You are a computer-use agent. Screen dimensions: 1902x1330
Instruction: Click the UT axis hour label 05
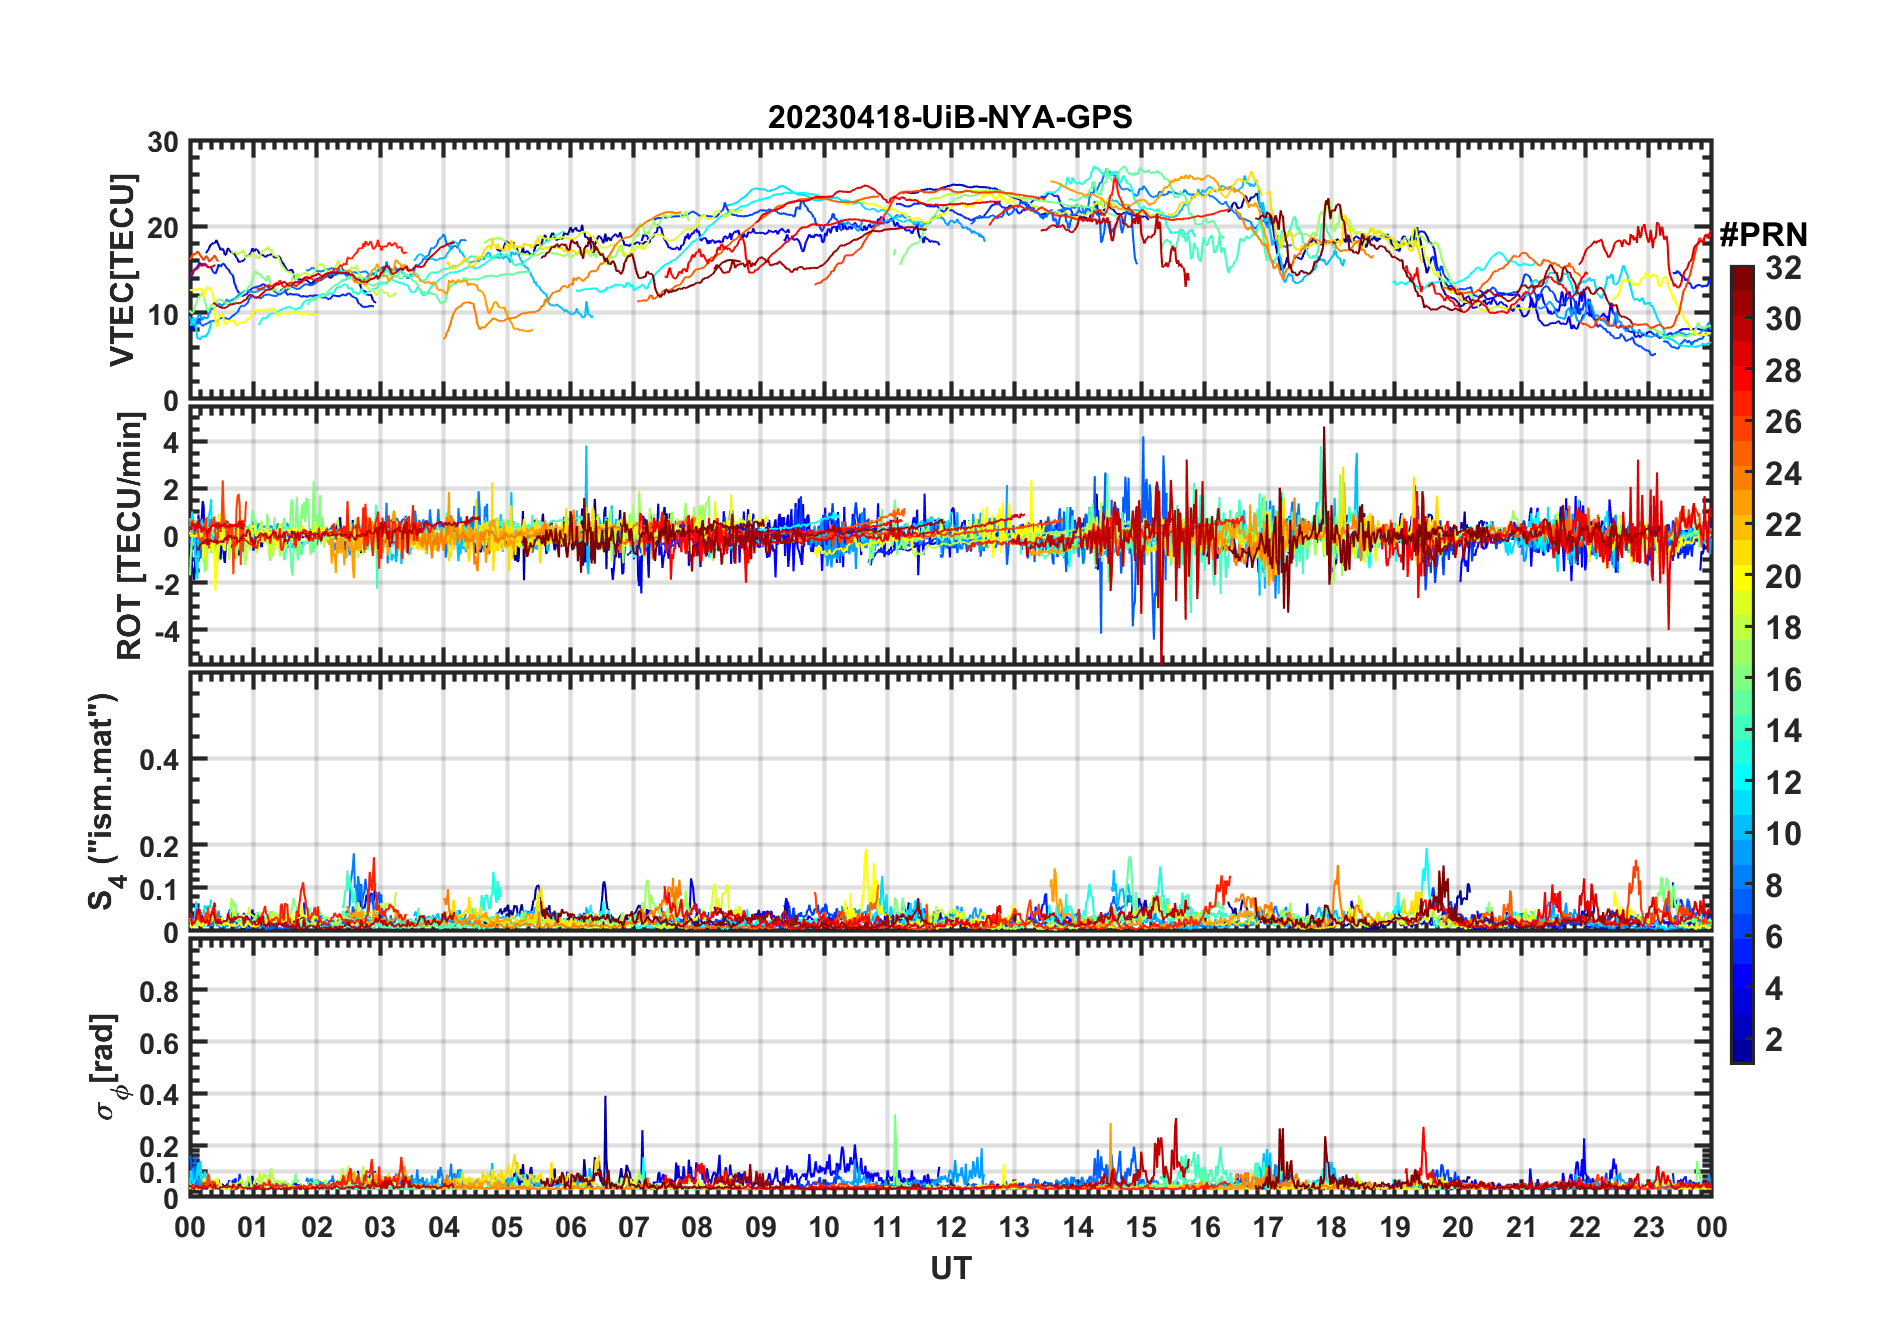click(507, 1227)
